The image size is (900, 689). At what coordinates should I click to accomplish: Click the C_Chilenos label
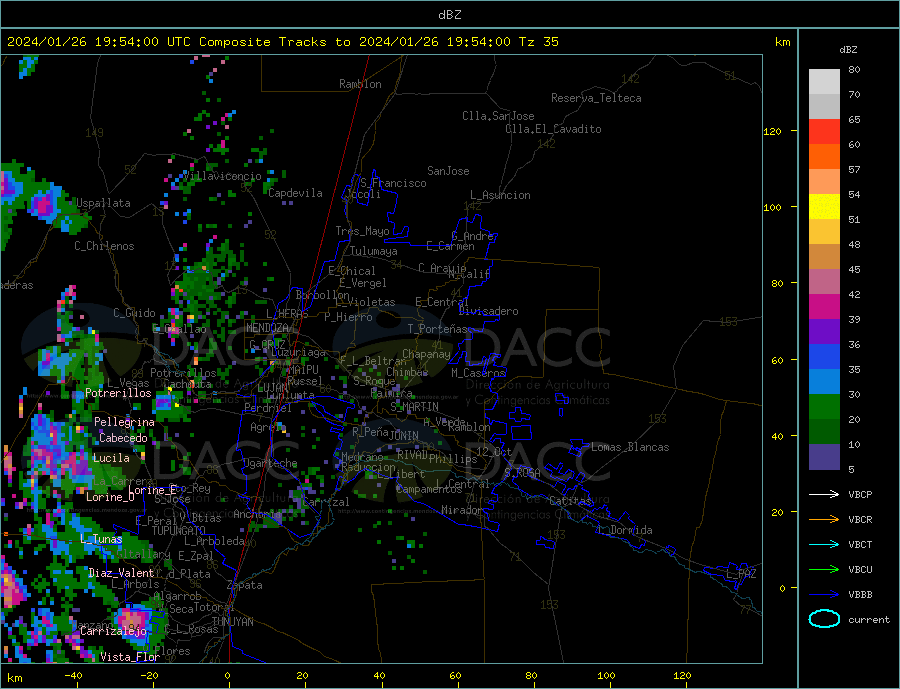104,246
